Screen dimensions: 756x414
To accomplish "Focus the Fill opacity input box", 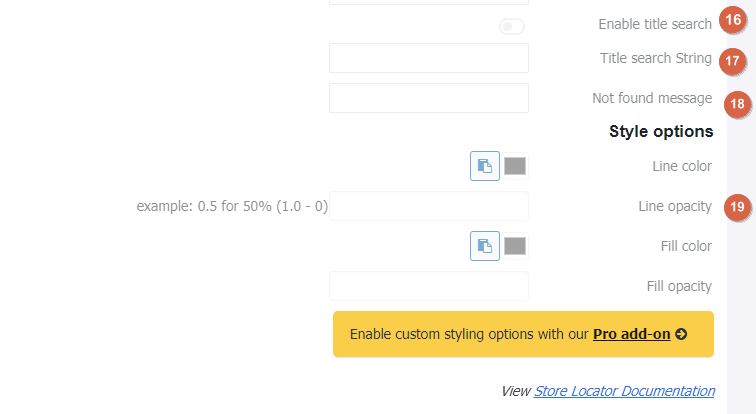I will (x=429, y=286).
